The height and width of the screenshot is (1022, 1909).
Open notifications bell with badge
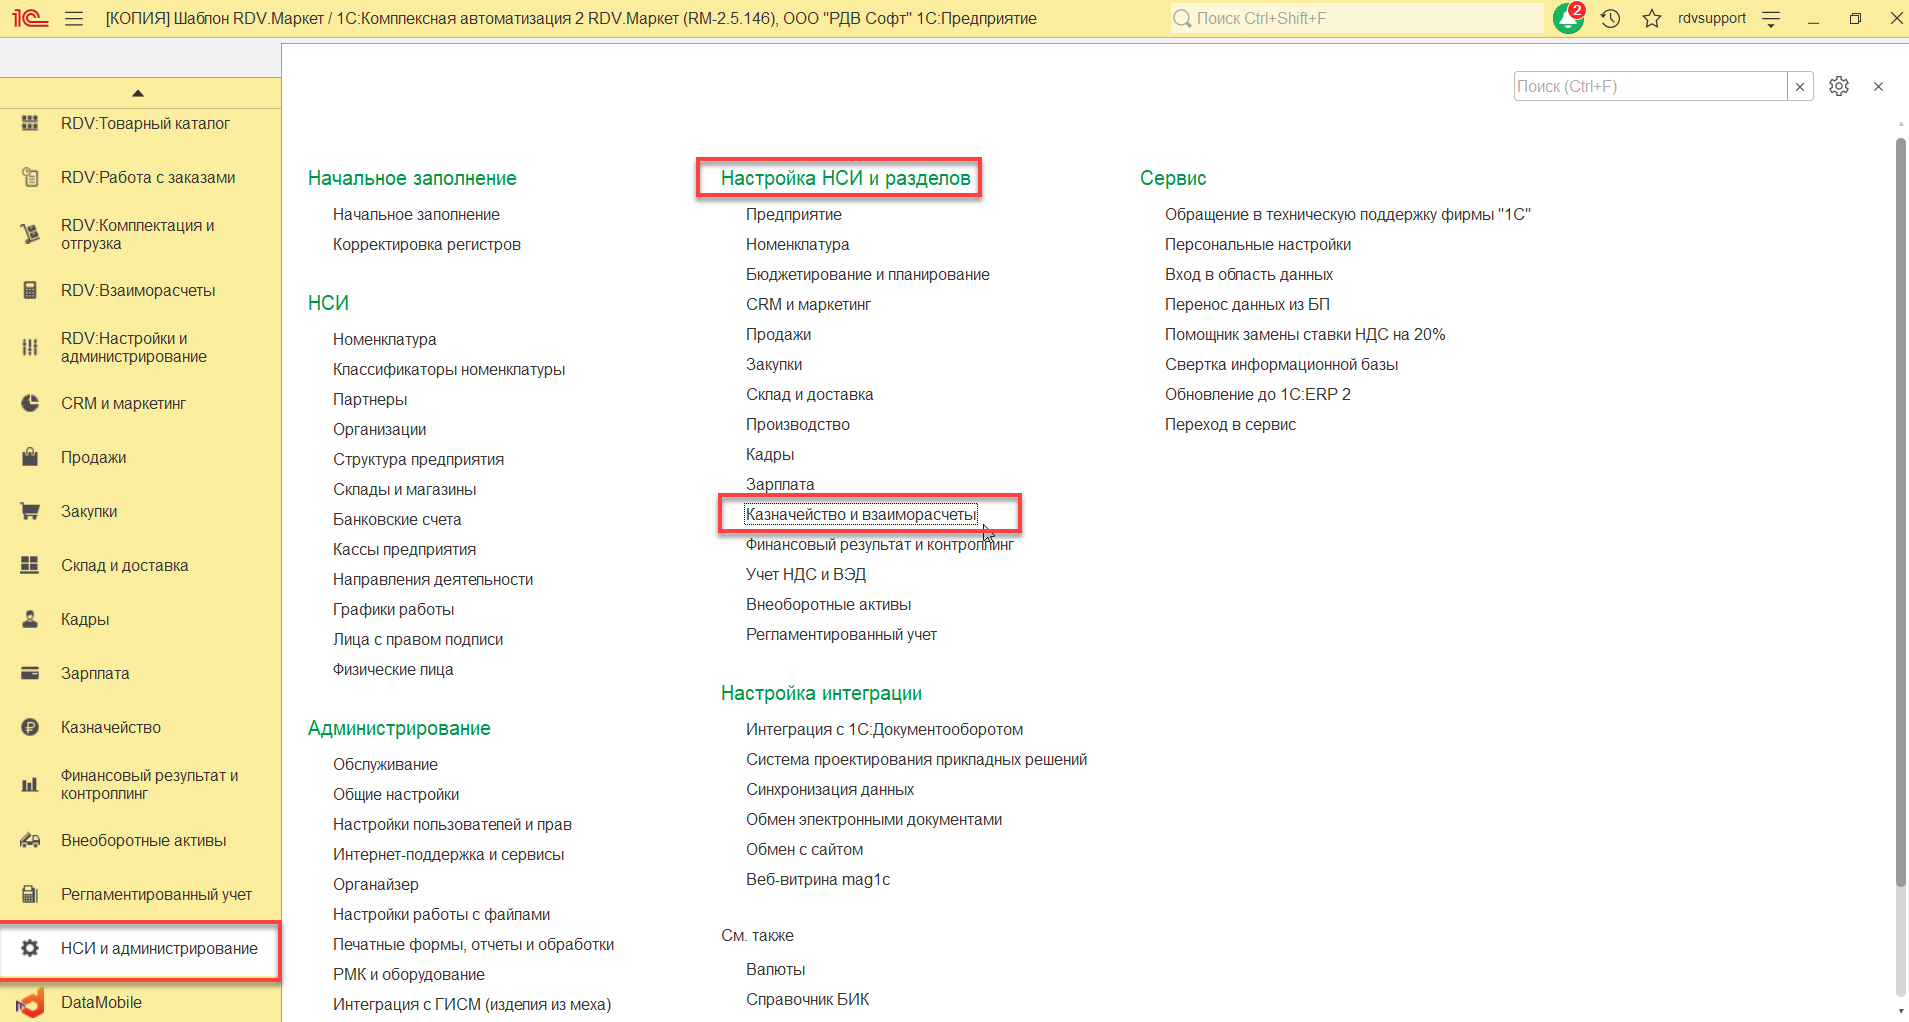pyautogui.click(x=1568, y=18)
